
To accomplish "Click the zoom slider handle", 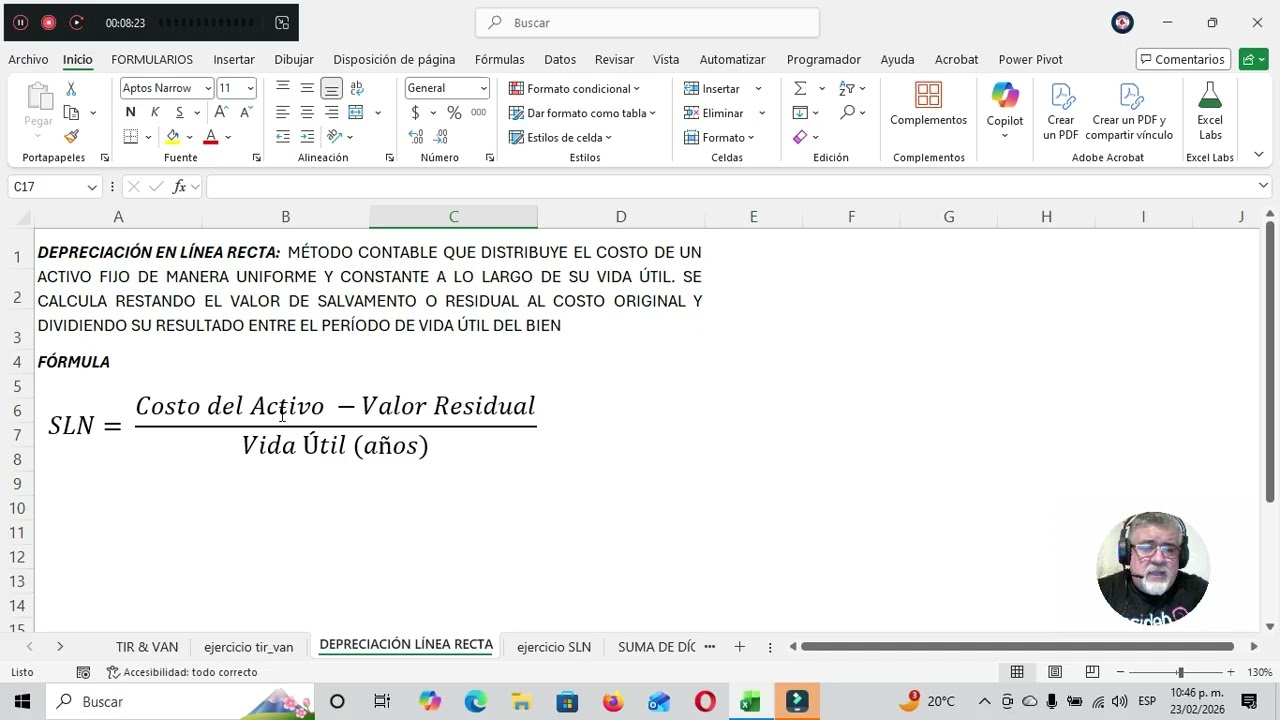I will pyautogui.click(x=1180, y=672).
